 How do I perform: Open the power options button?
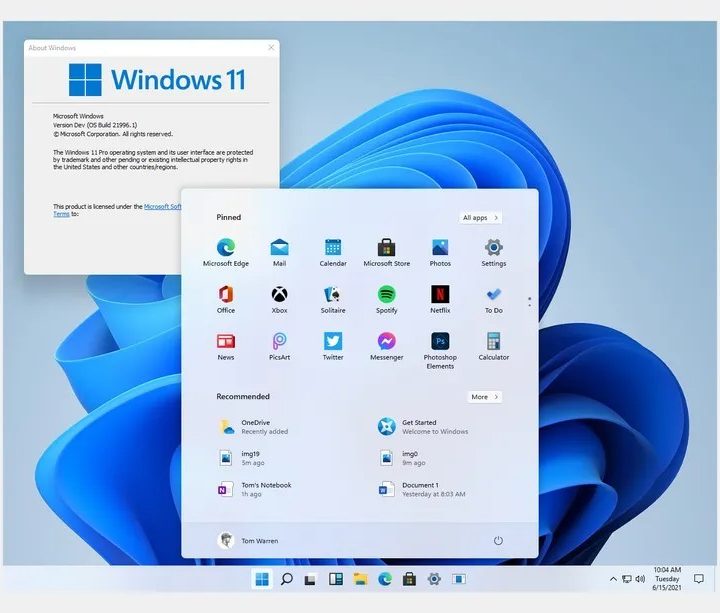pos(498,541)
